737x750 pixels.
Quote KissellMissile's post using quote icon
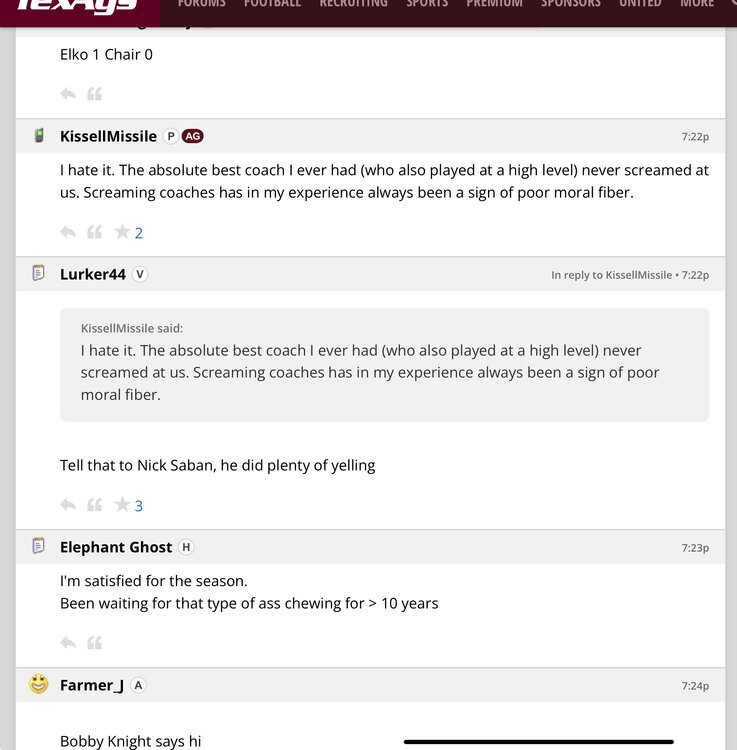94,232
